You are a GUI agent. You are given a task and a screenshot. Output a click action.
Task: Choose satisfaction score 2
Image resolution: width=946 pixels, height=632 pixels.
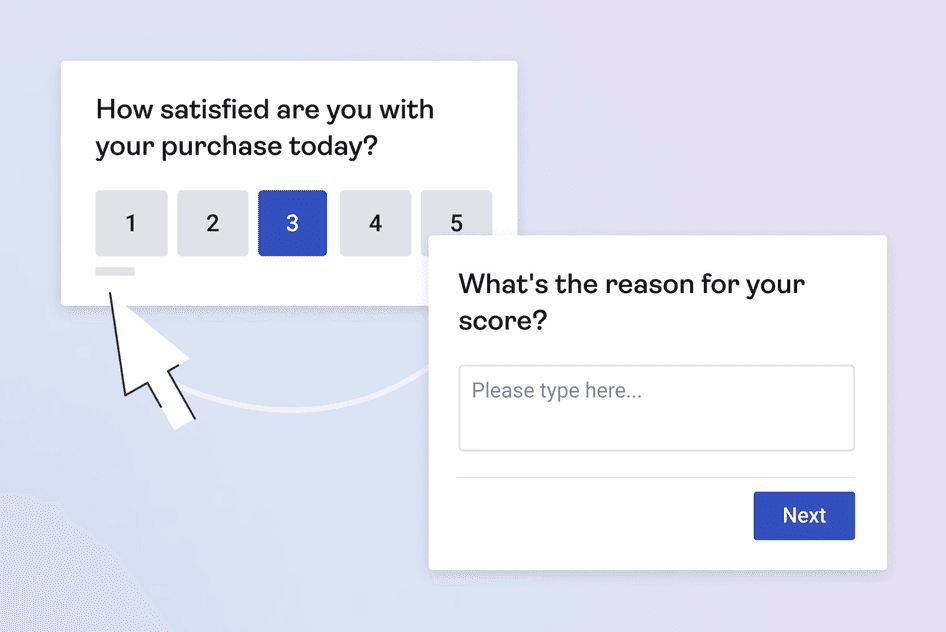(212, 223)
